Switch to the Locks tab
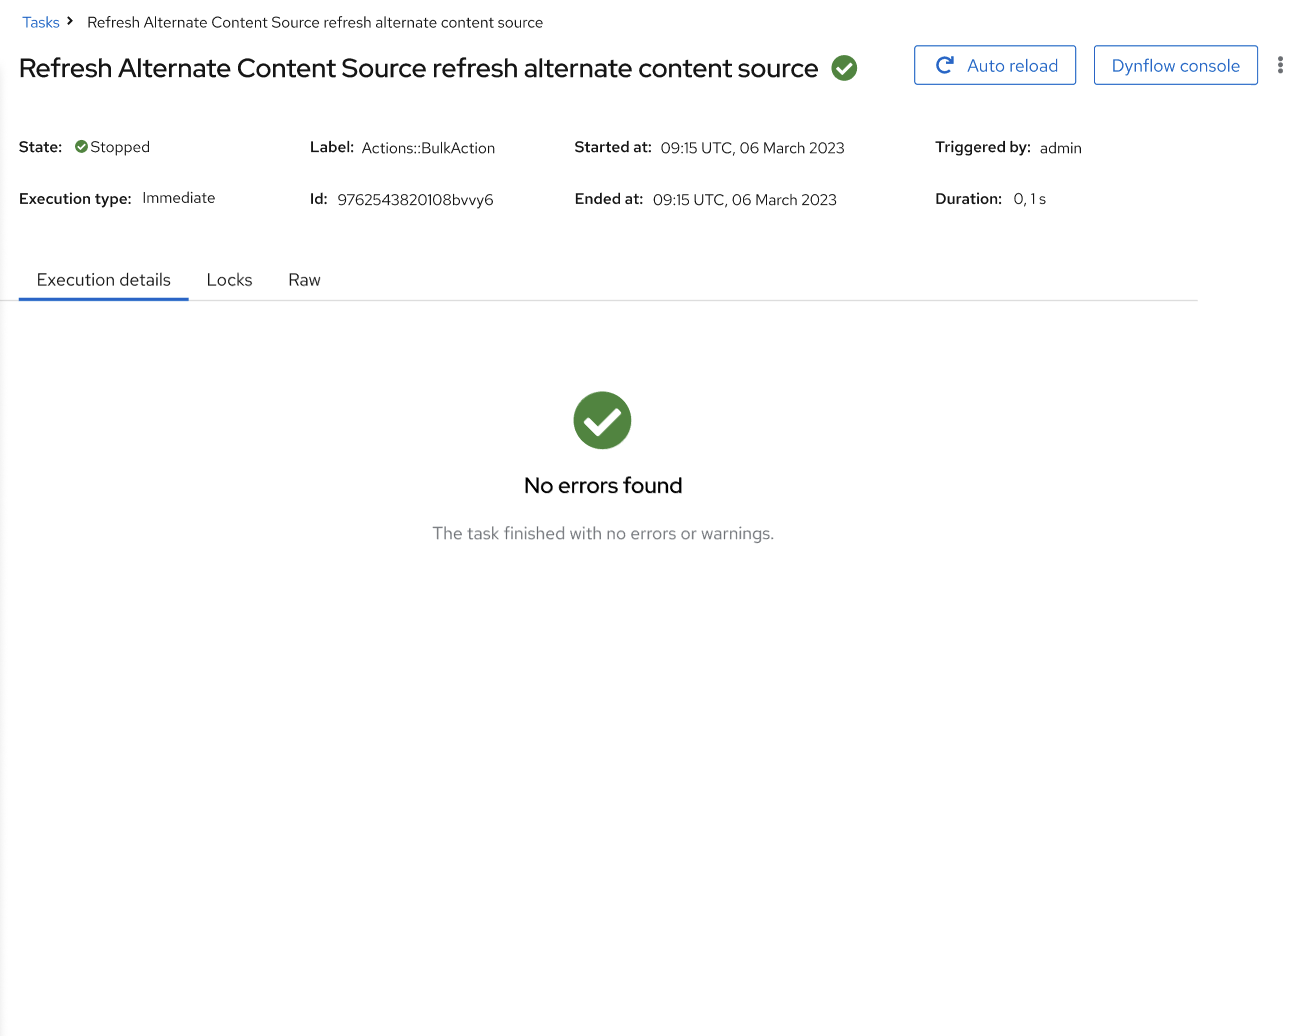The width and height of the screenshot is (1312, 1036). tap(229, 280)
